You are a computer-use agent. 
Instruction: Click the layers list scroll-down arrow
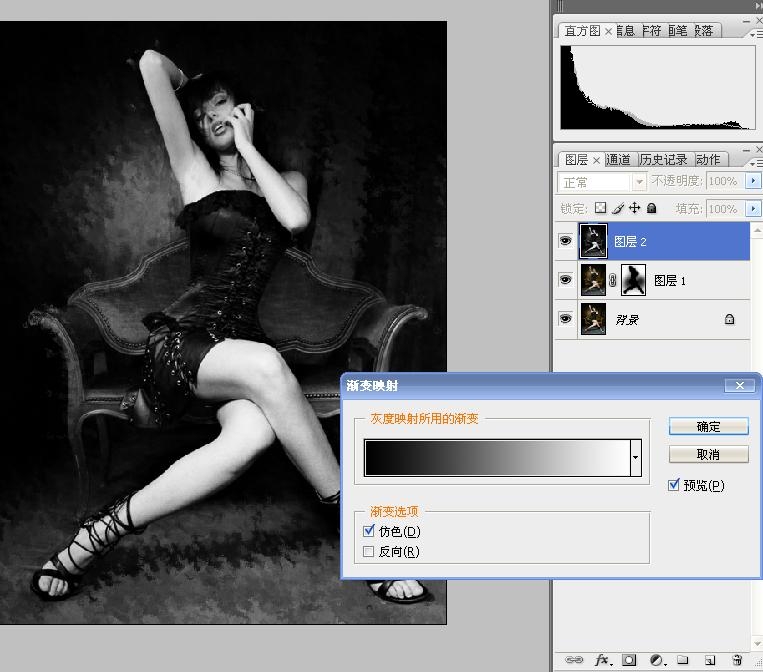(x=758, y=643)
